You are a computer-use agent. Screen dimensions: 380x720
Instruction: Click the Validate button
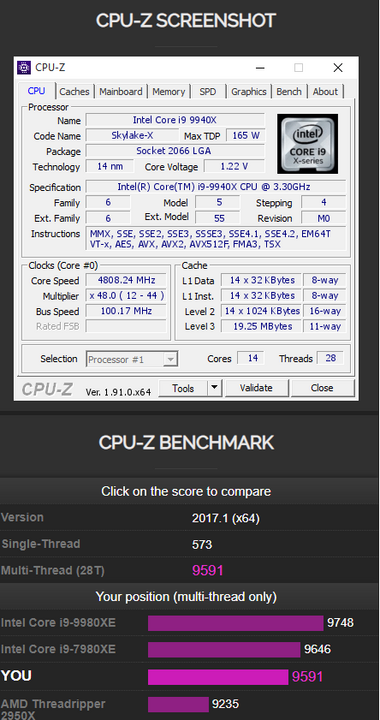256,388
